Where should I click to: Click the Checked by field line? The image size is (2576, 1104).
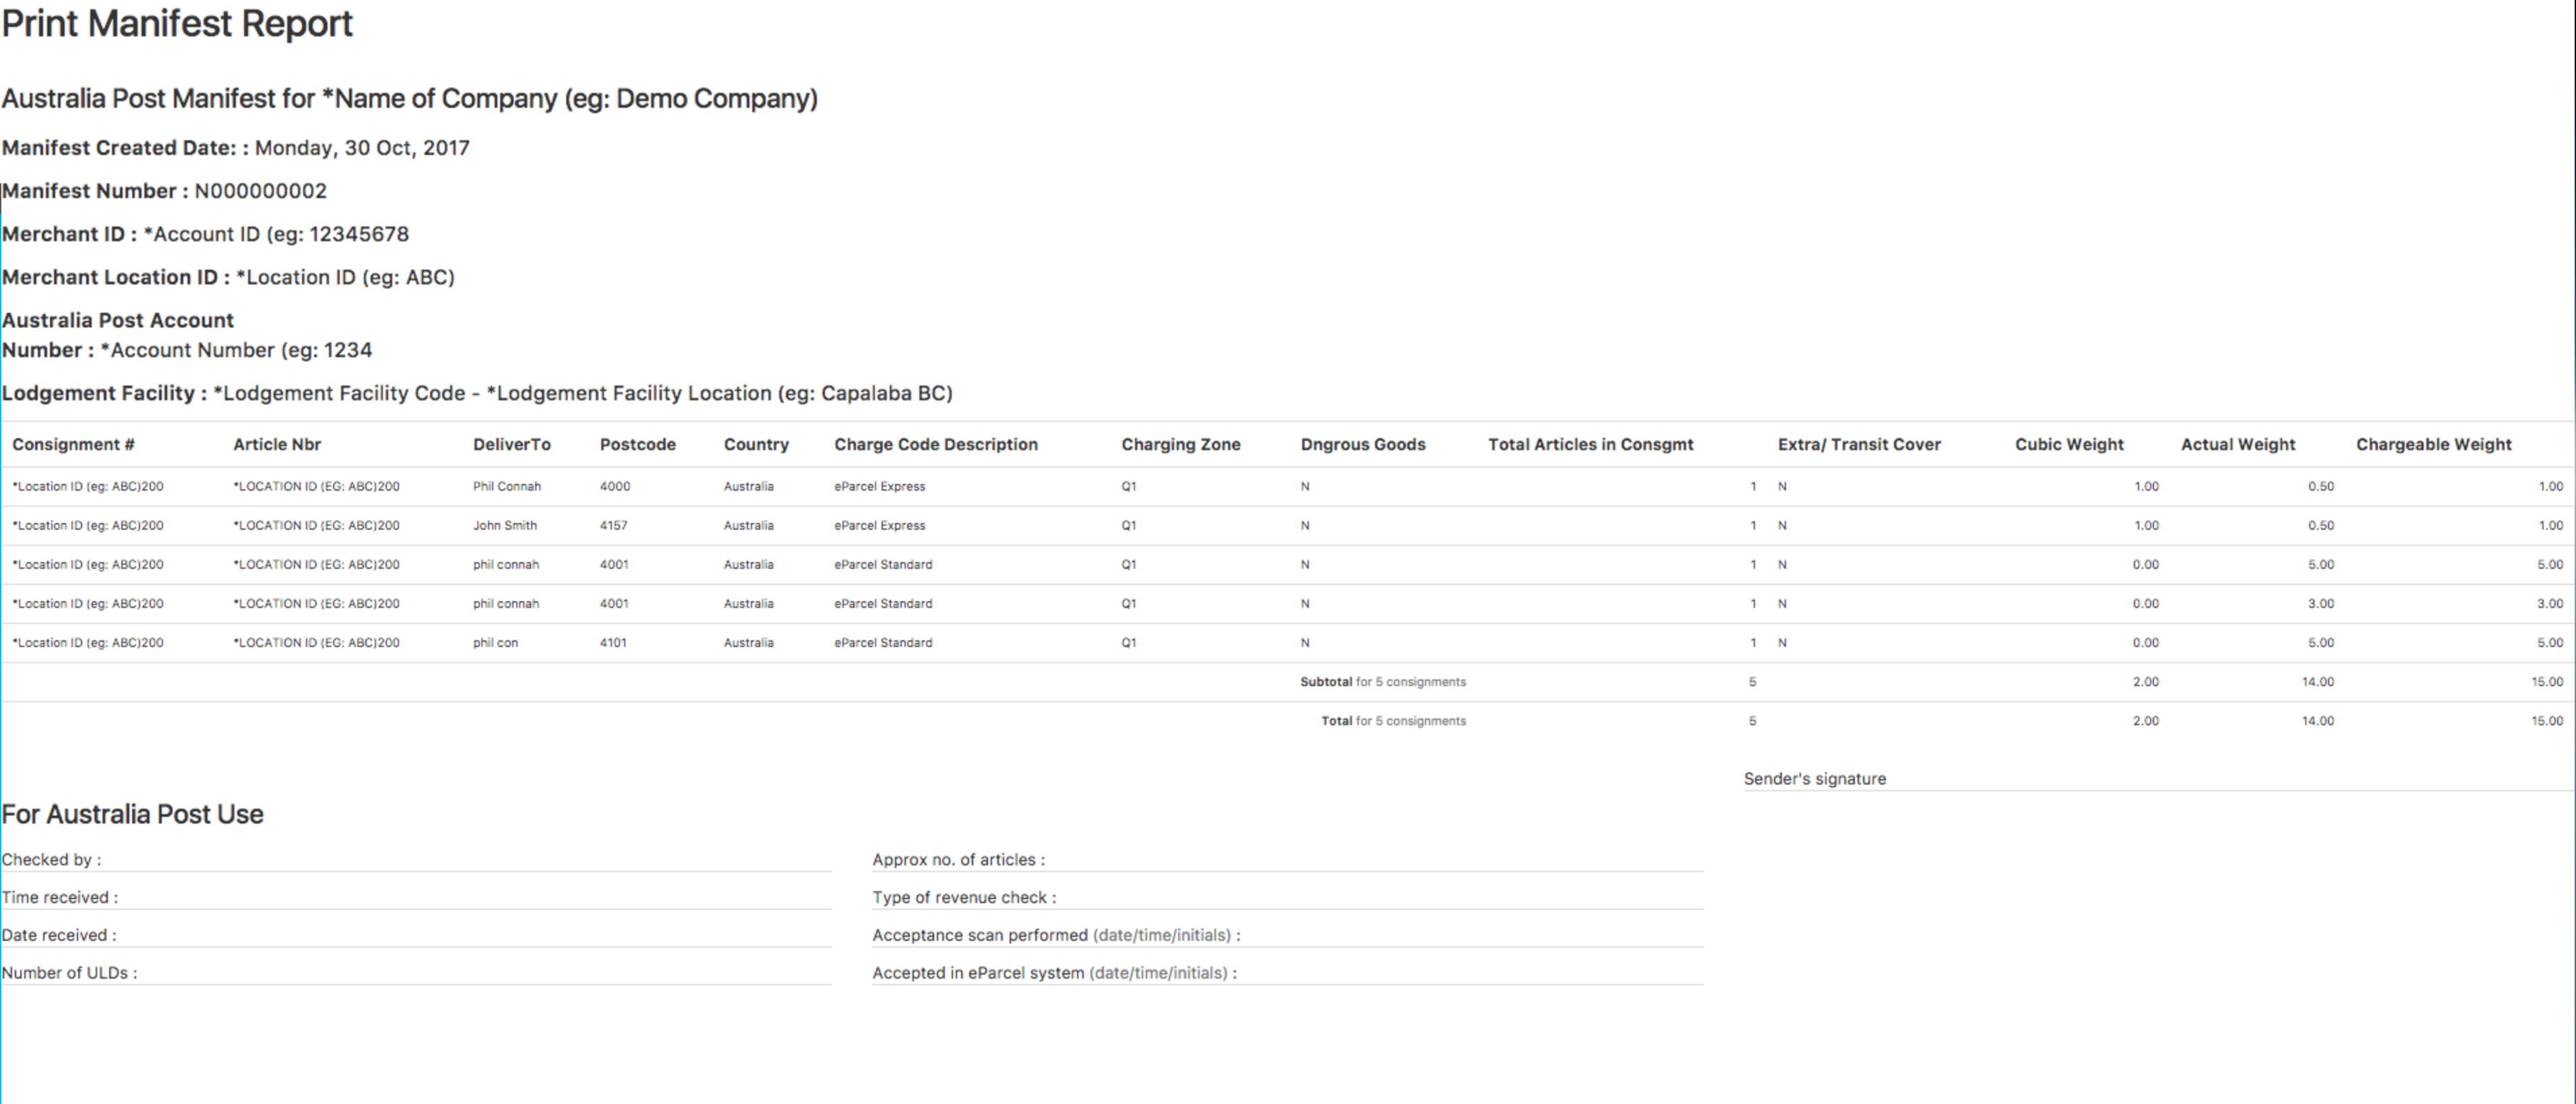[x=416, y=860]
